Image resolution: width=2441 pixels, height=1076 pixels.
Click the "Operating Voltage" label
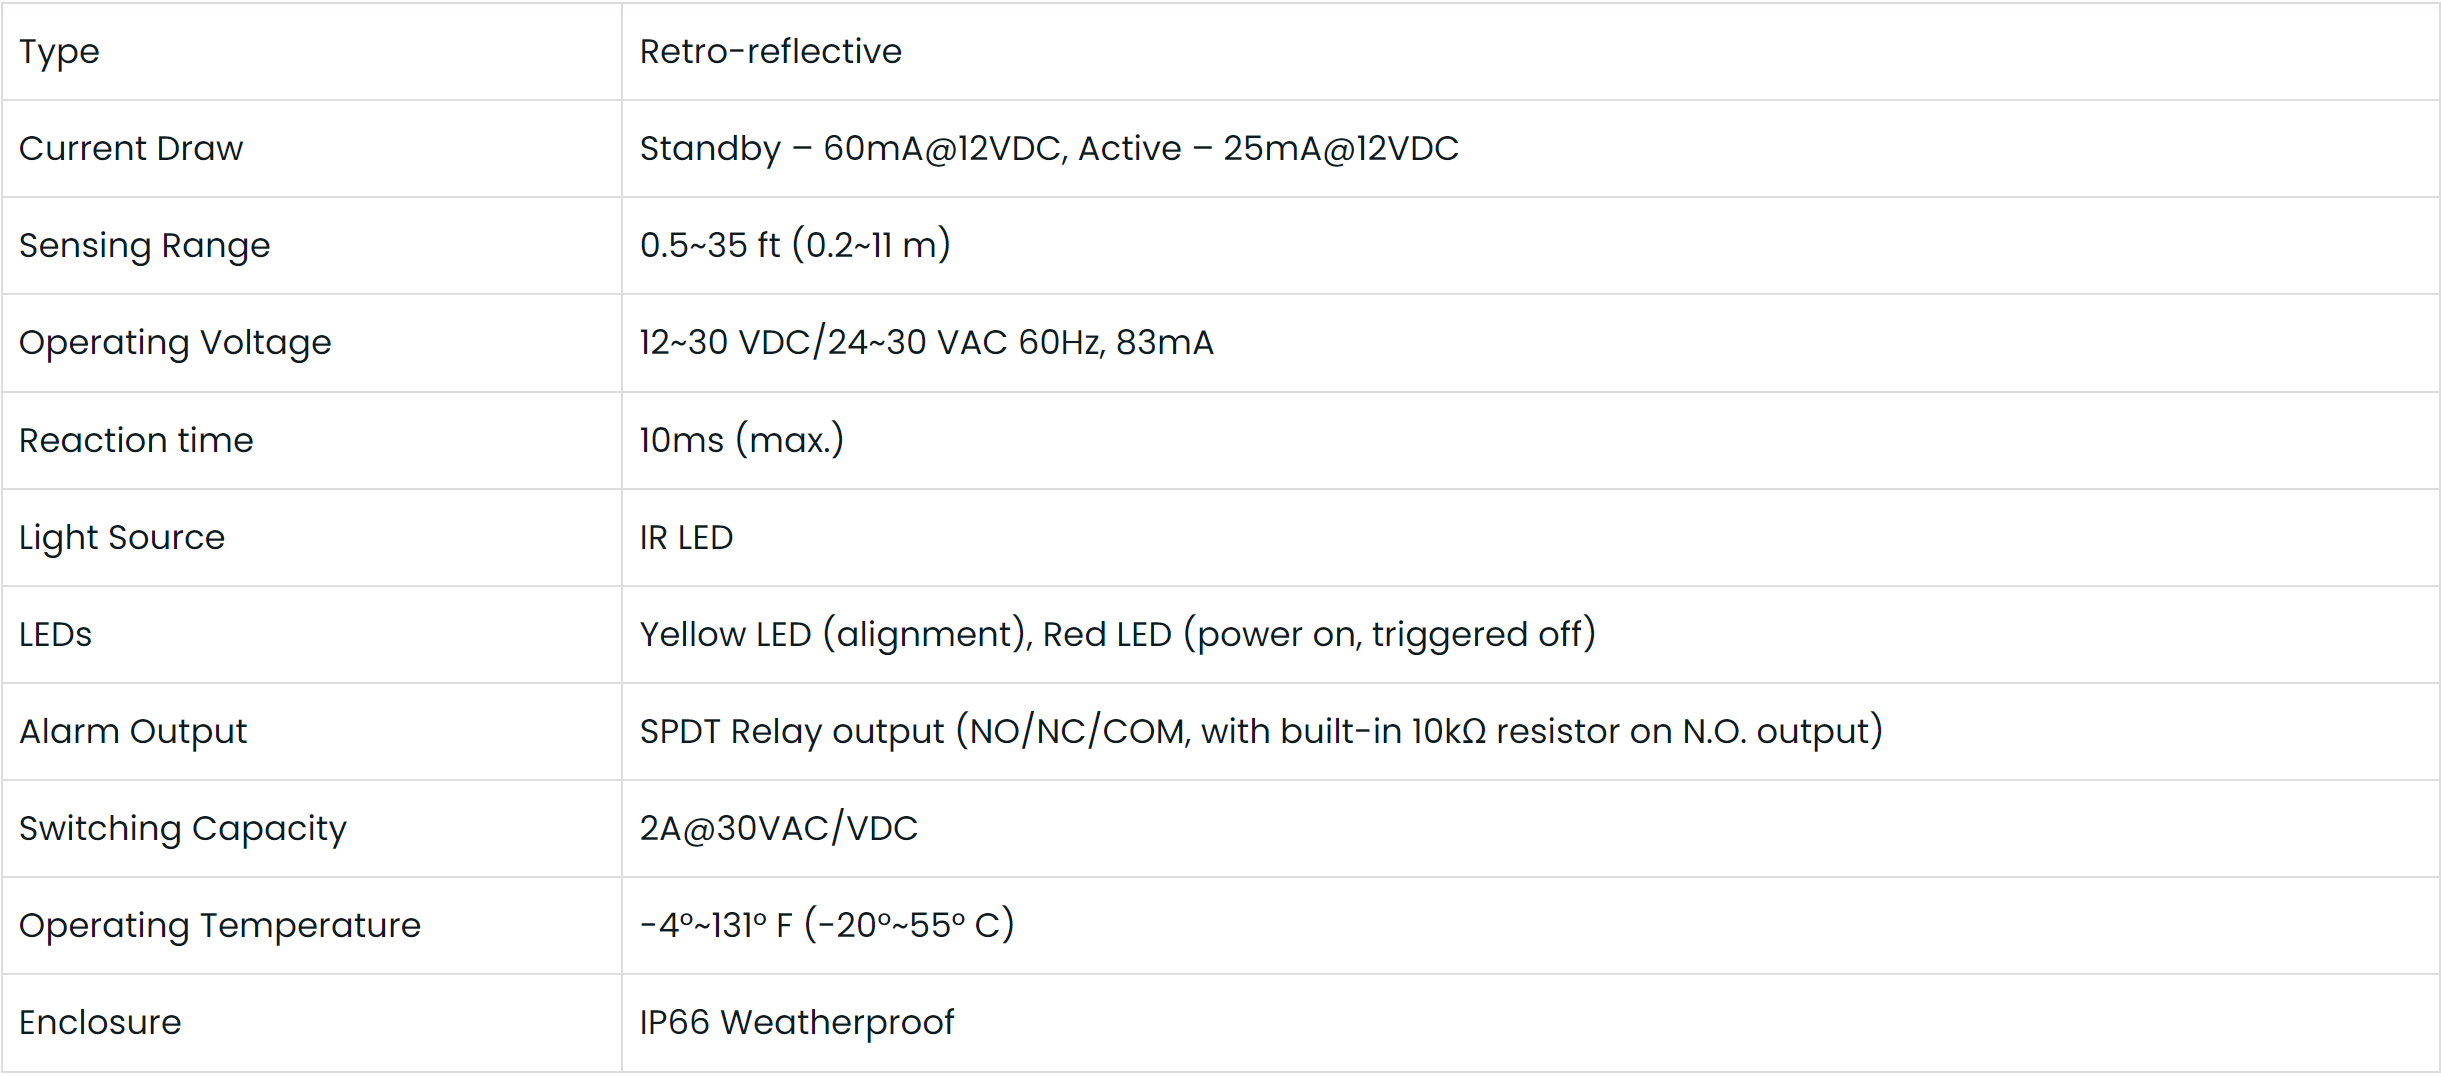pyautogui.click(x=175, y=343)
